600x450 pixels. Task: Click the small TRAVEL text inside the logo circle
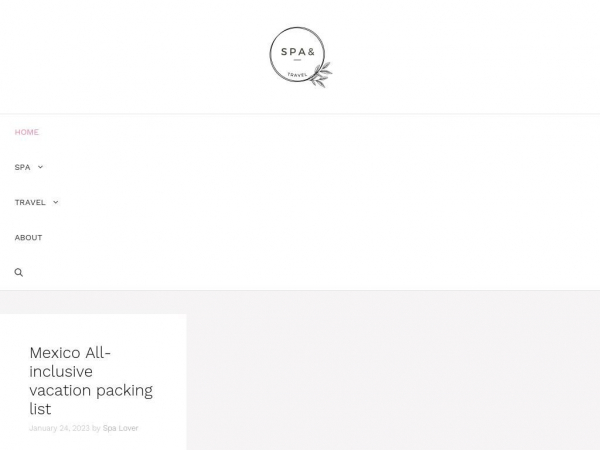coord(297,75)
